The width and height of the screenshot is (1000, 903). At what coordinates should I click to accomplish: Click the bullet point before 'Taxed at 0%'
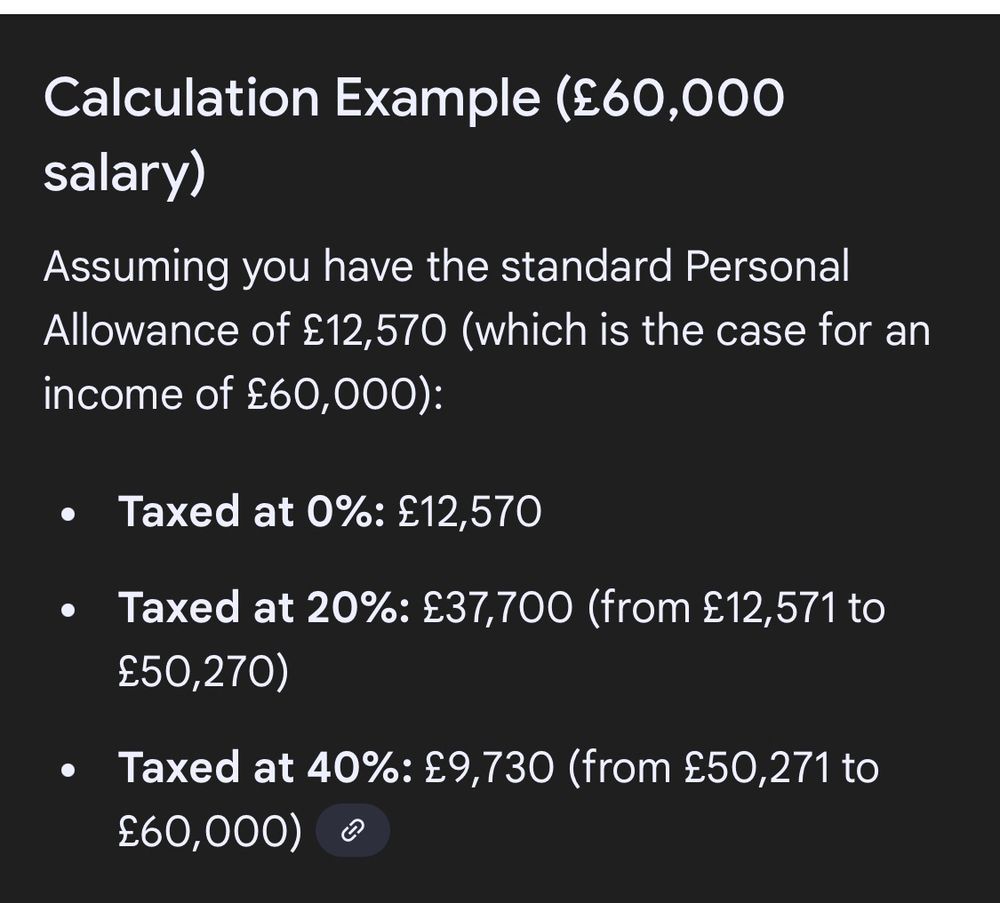pyautogui.click(x=67, y=514)
